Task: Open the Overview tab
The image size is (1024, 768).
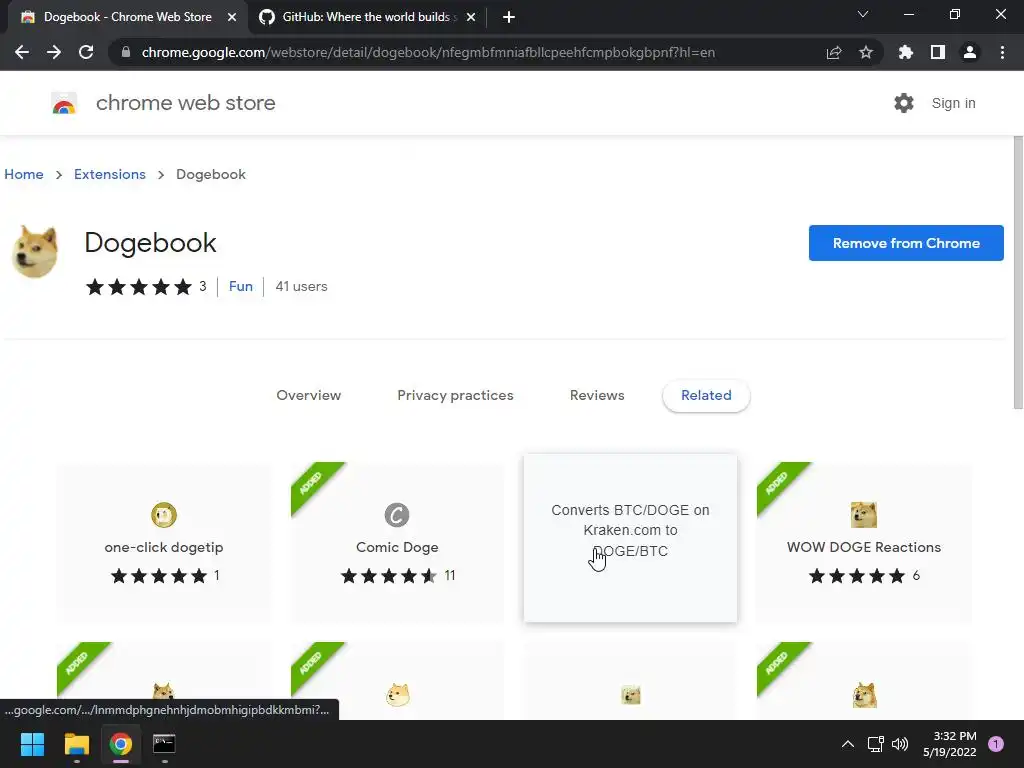Action: tap(308, 395)
